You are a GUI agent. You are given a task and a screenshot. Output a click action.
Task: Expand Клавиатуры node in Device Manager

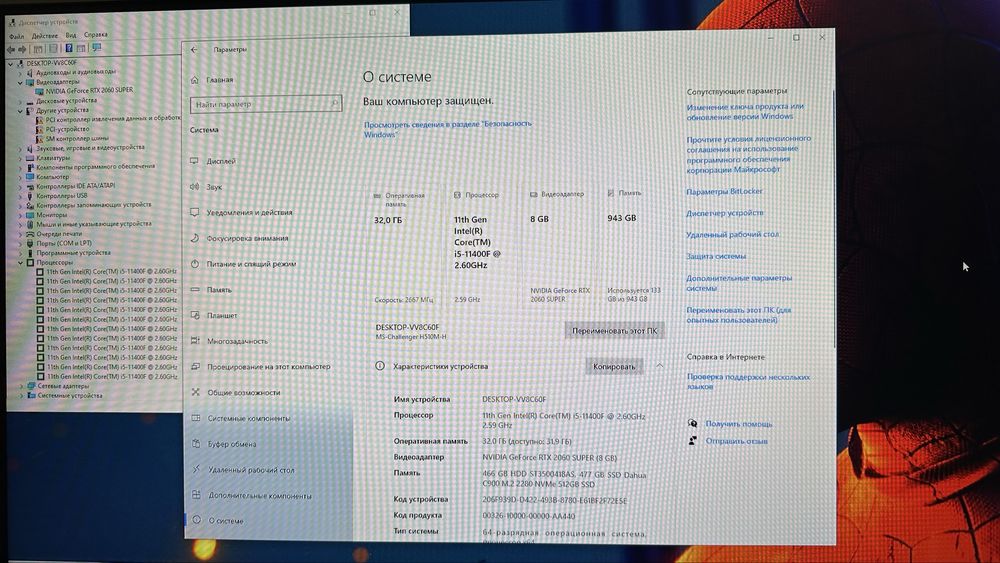[20, 158]
